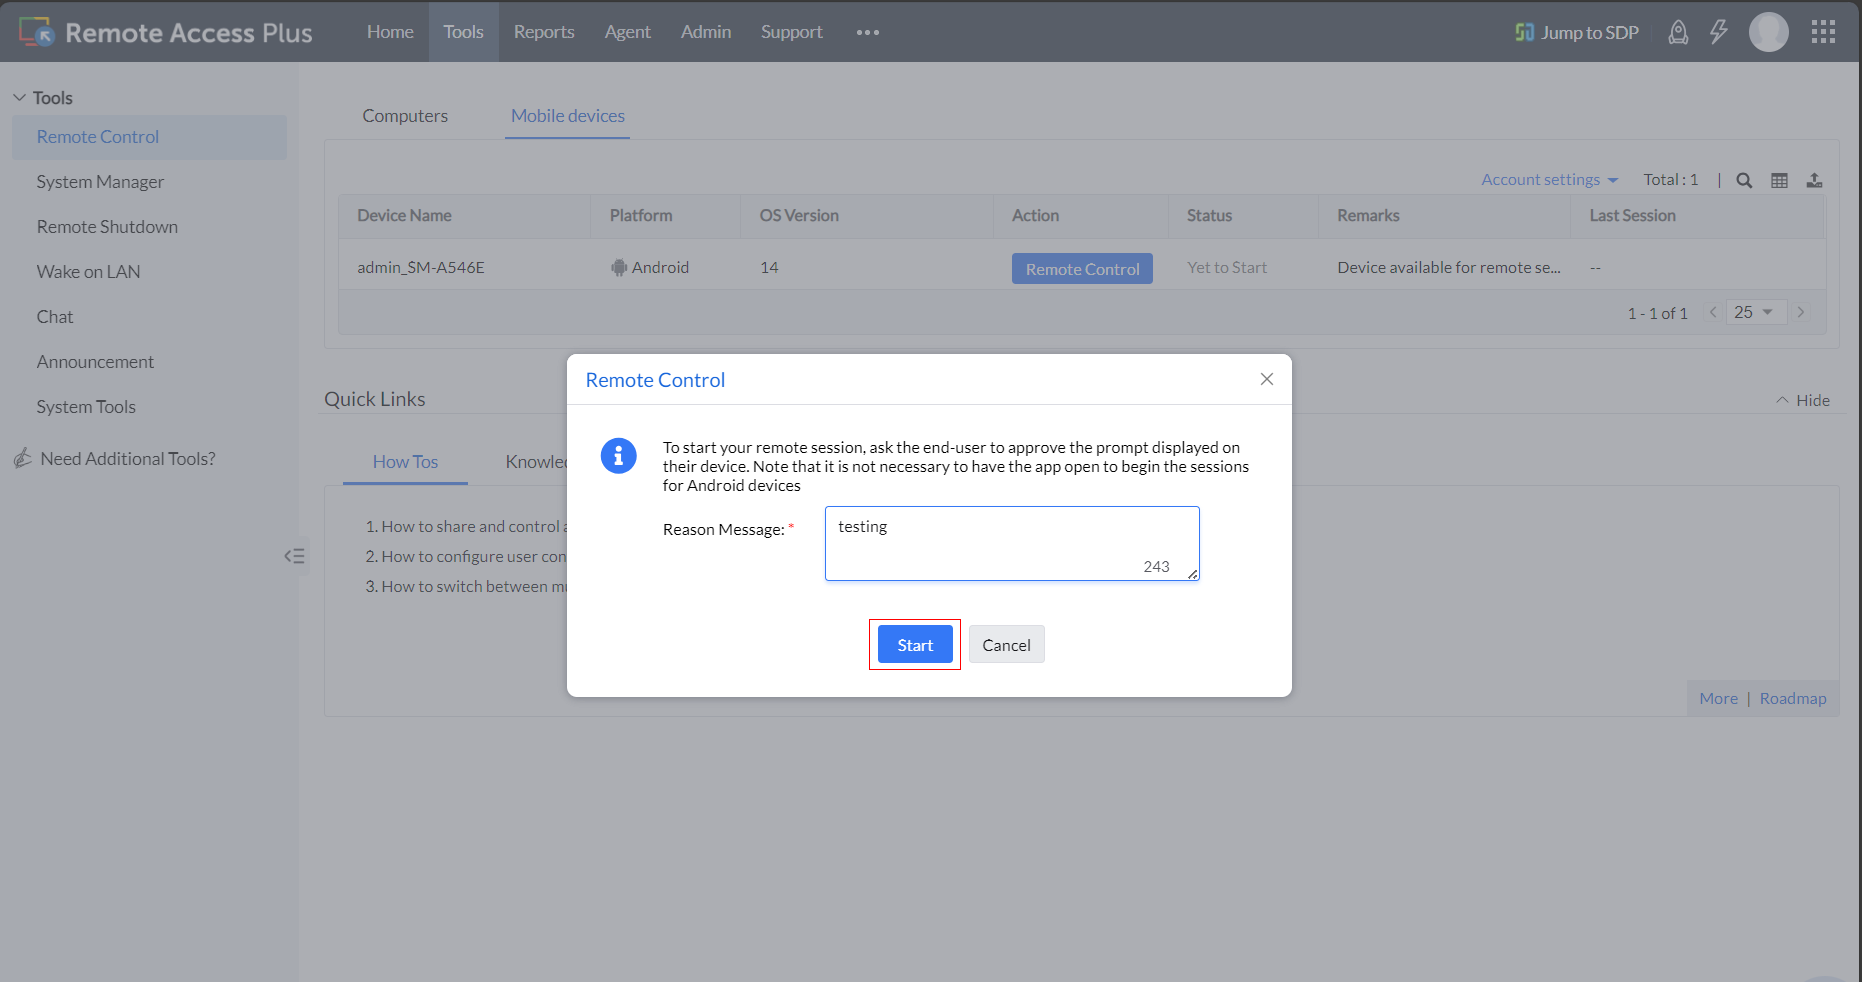Open the column chooser table icon
The width and height of the screenshot is (1862, 982).
coord(1779,180)
